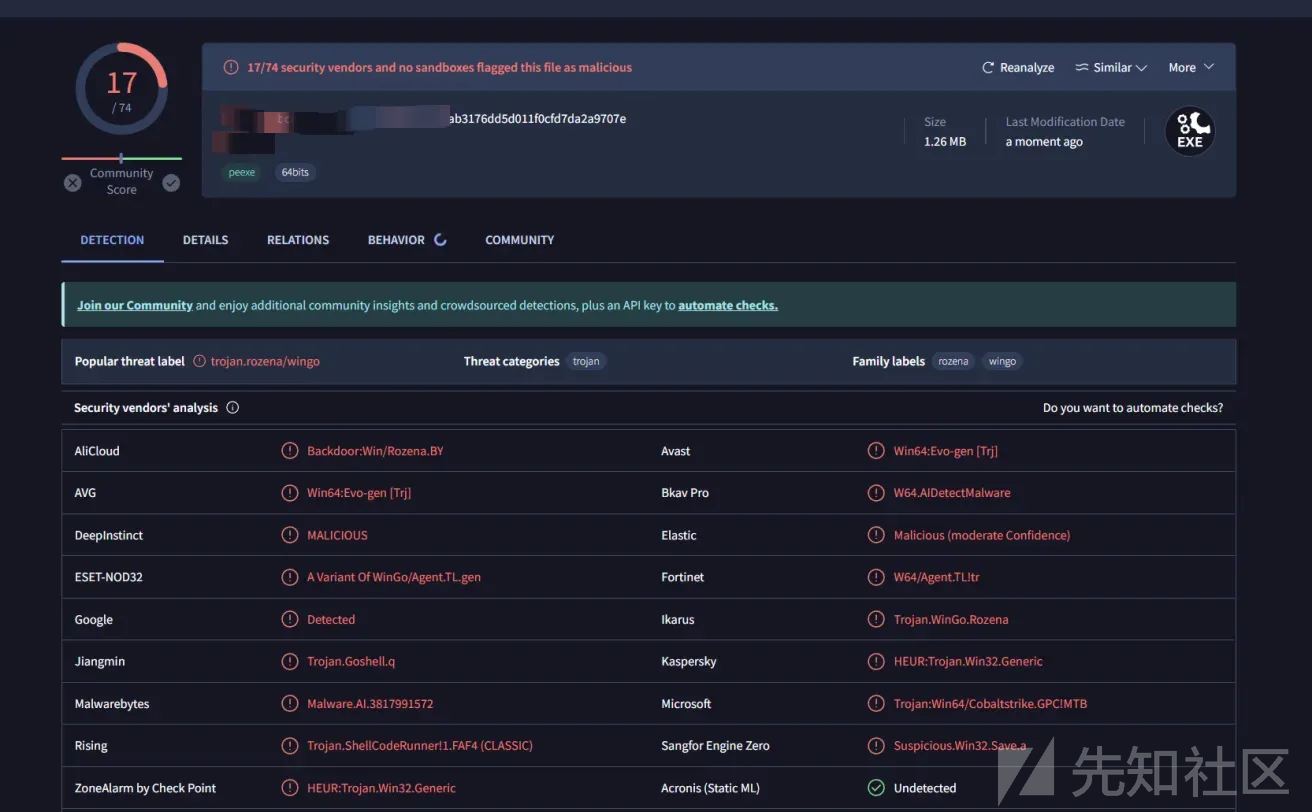Click the Avast detection warning icon

(876, 451)
